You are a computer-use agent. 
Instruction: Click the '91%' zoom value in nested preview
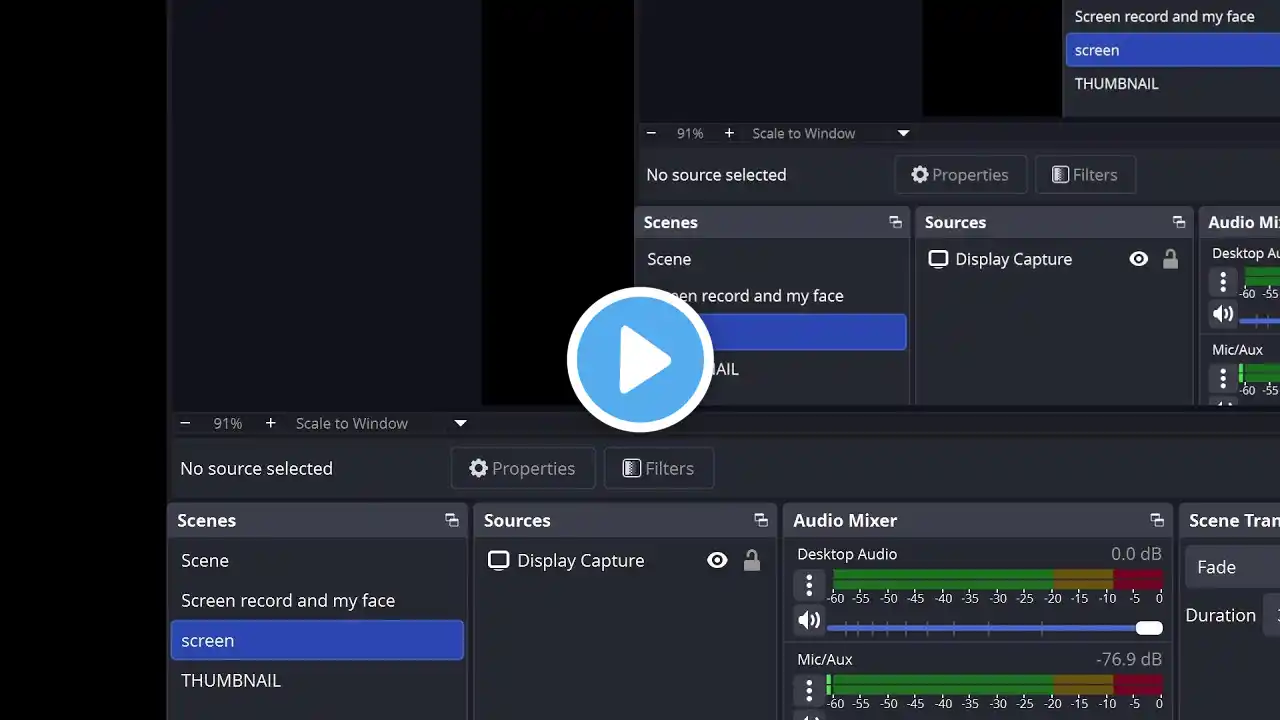(x=690, y=133)
